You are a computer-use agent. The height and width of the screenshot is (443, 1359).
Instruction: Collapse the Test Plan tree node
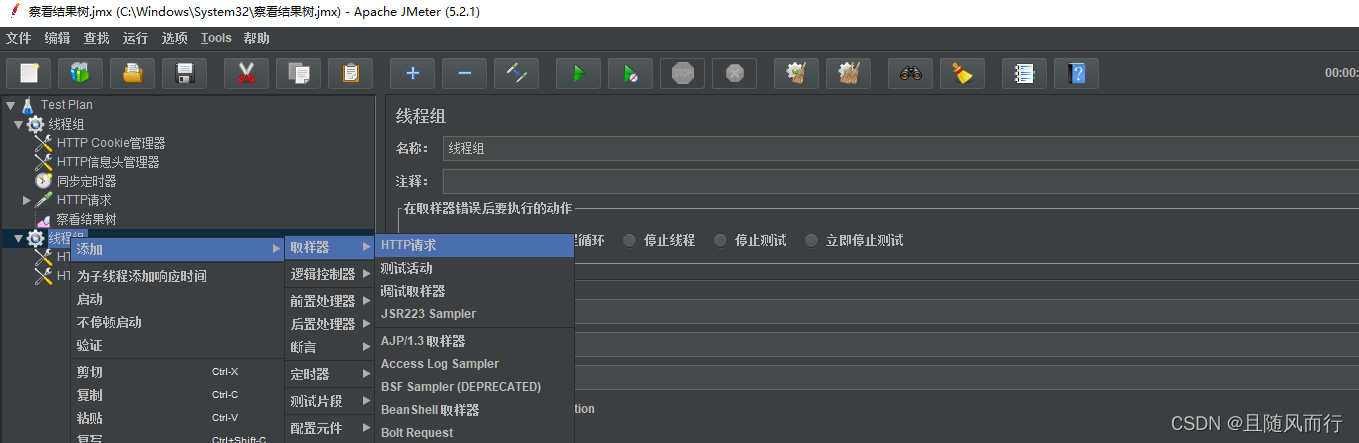coord(10,104)
